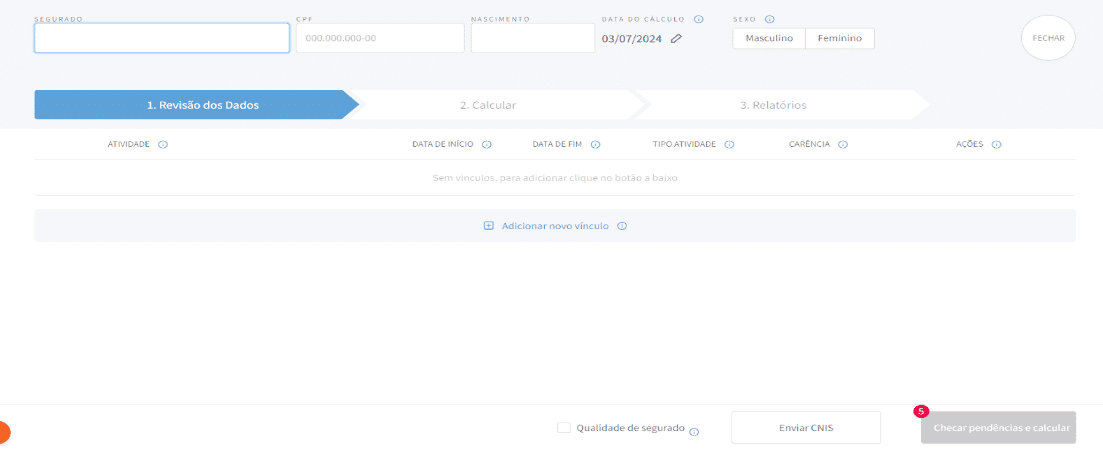
Task: Click info icon next to Data de Fim
Action: pos(595,144)
